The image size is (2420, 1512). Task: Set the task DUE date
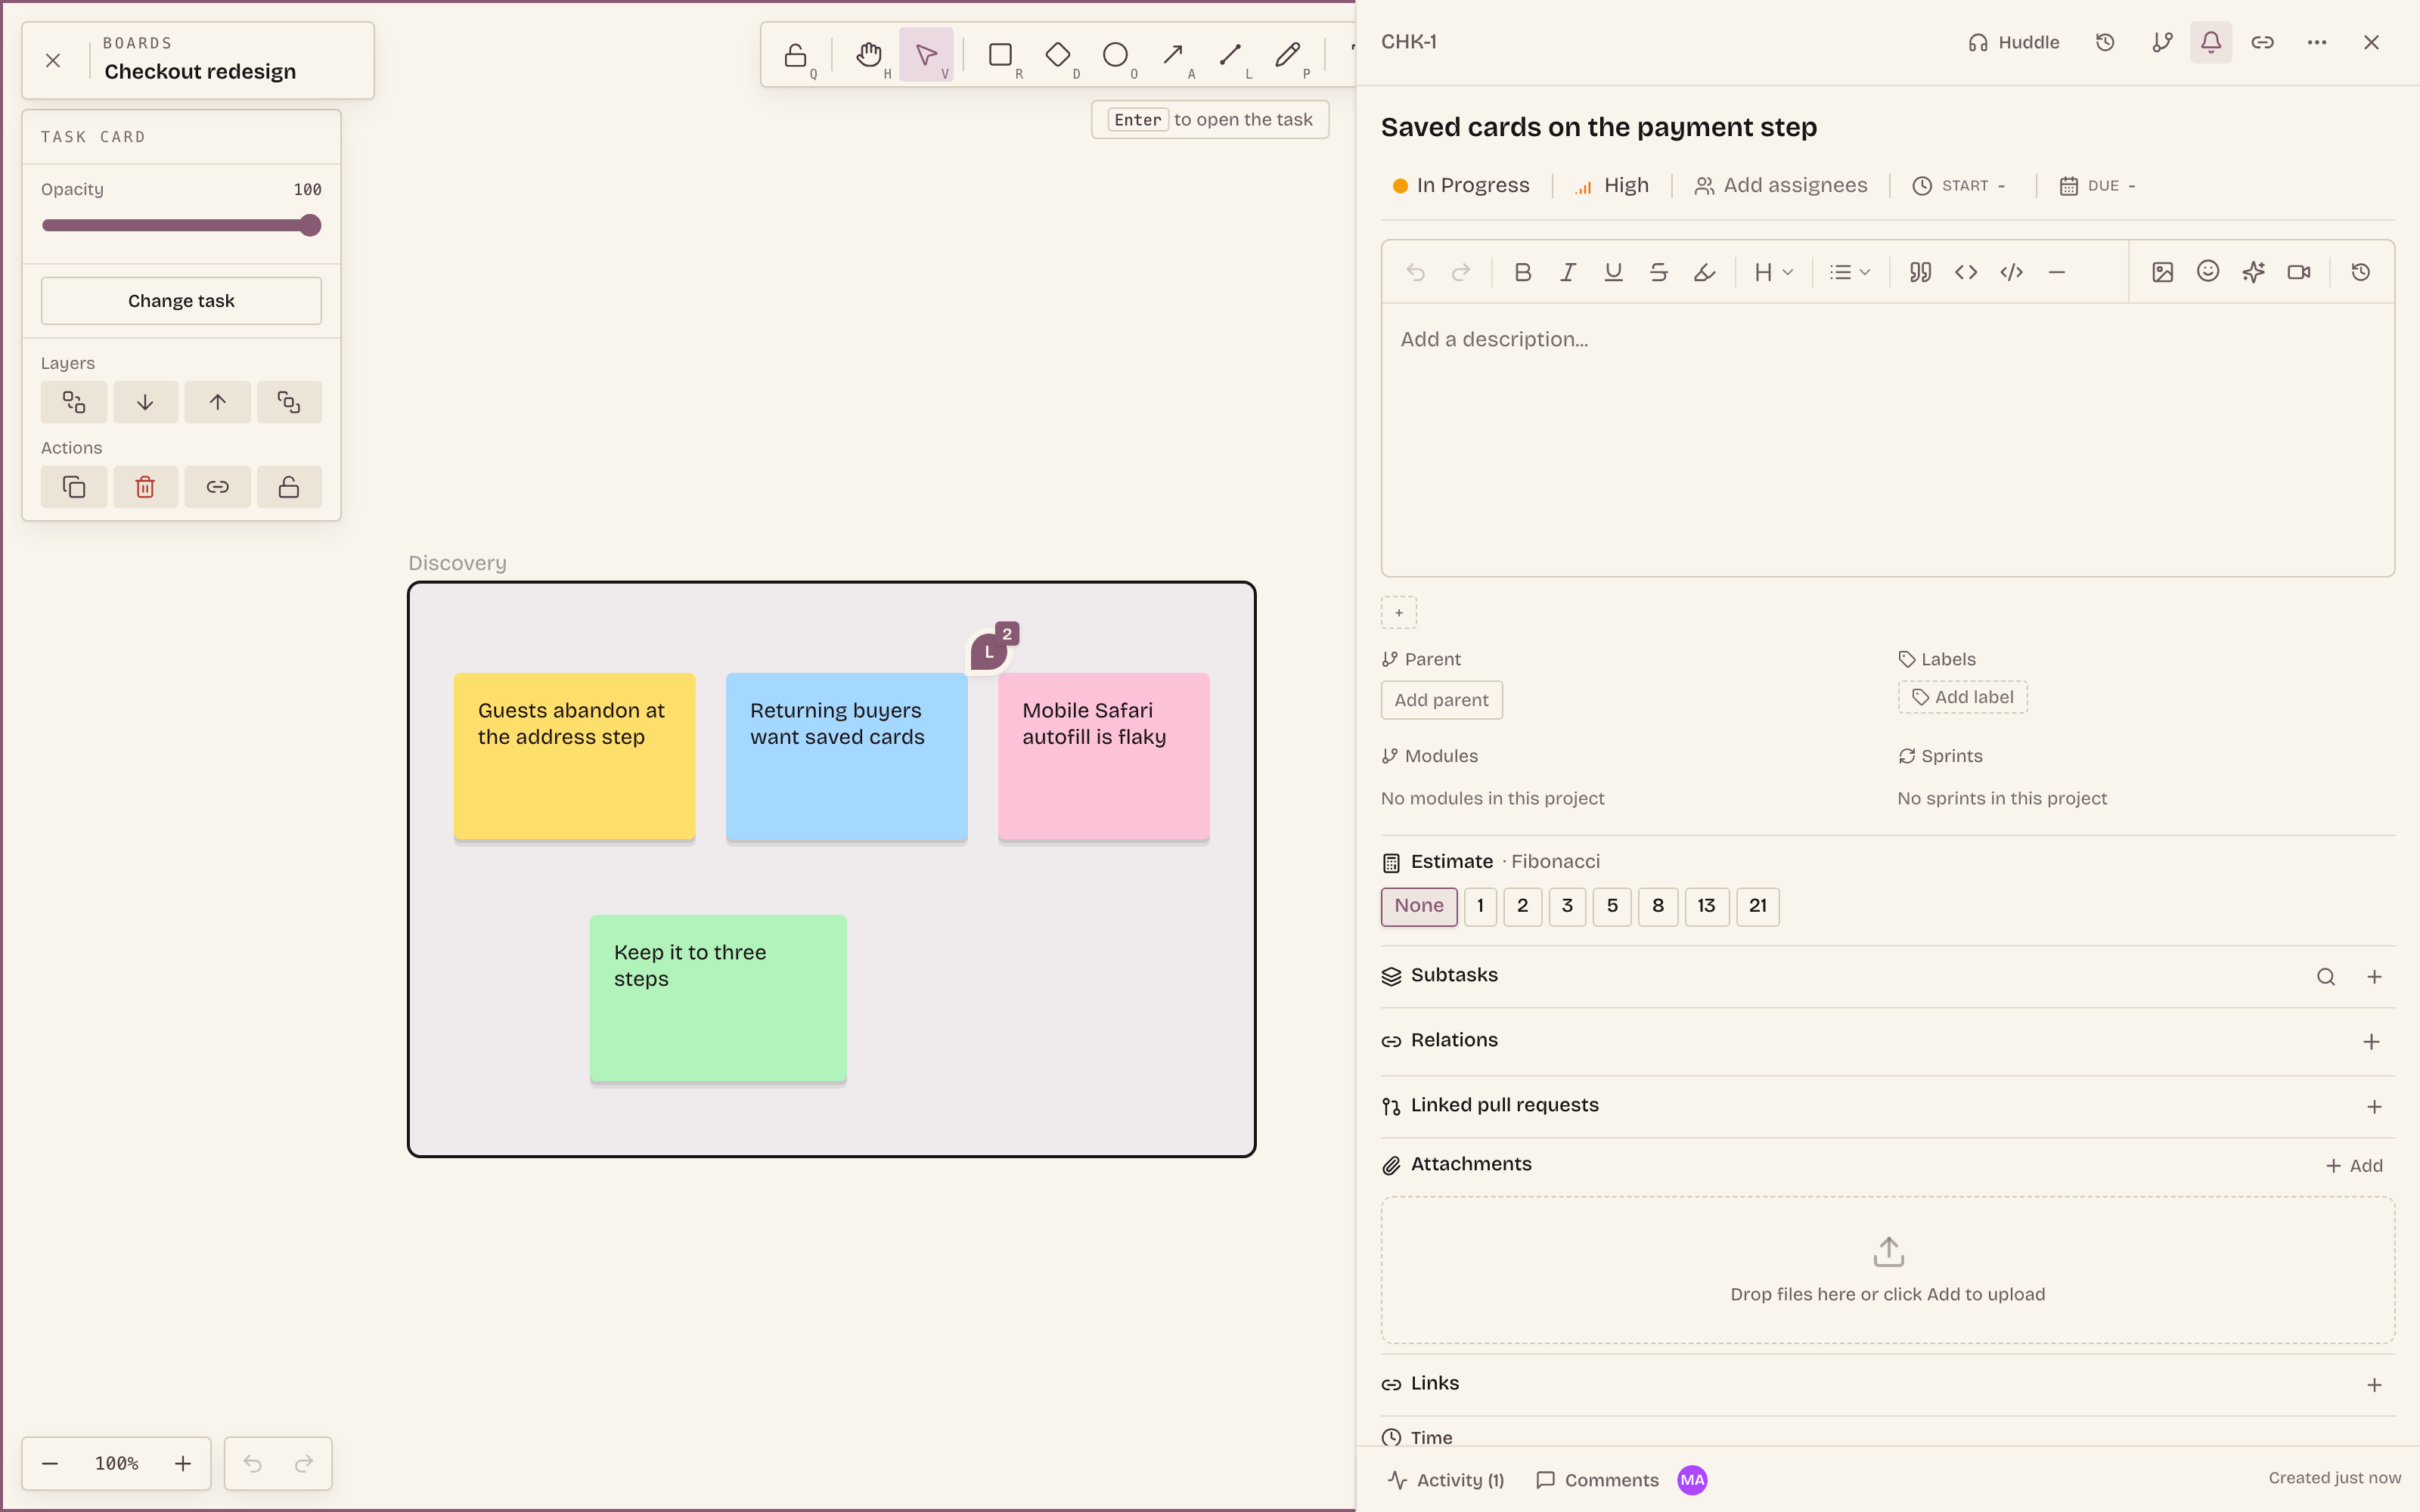coord(2098,186)
